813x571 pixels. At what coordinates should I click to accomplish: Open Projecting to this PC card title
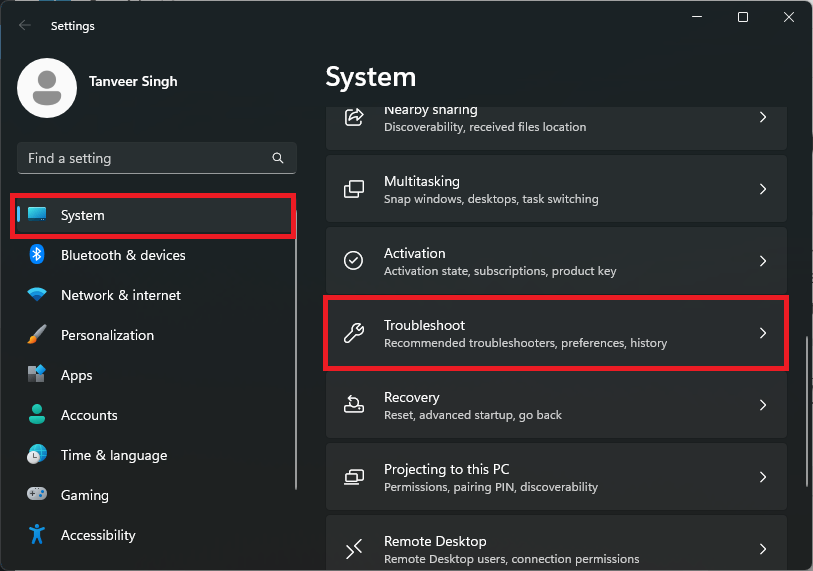point(446,469)
